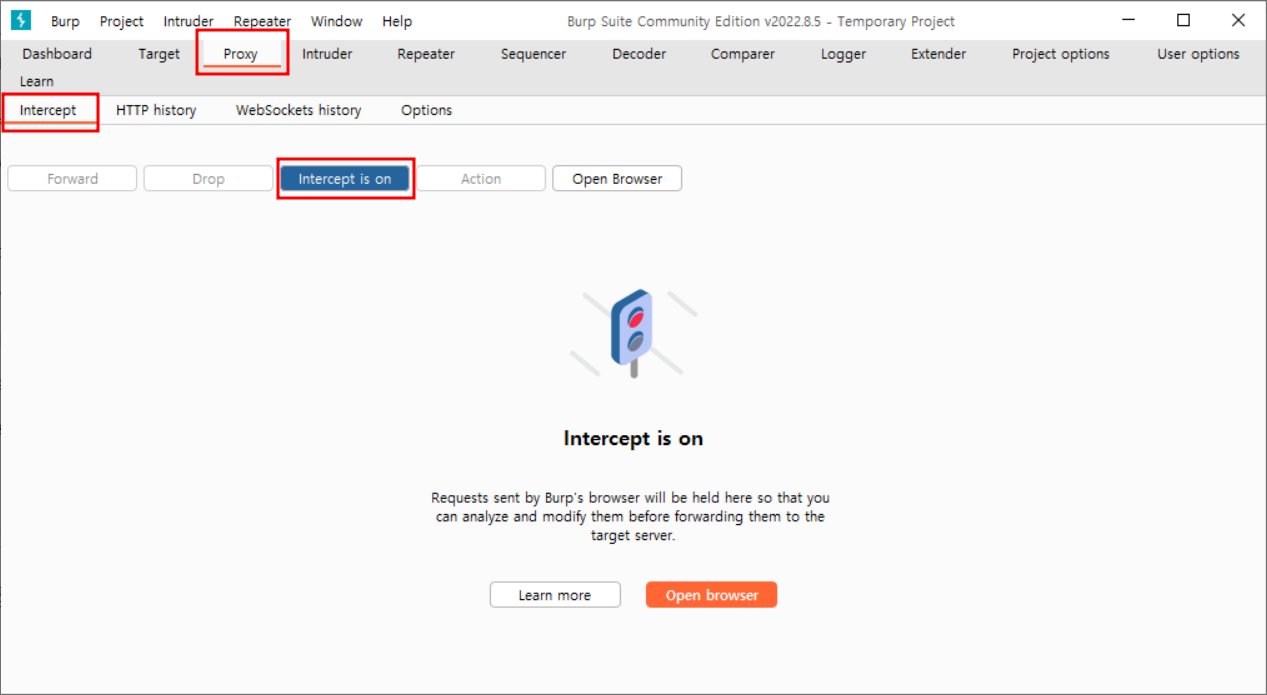Open the Project menu
Image resolution: width=1267 pixels, height=695 pixels.
click(122, 21)
